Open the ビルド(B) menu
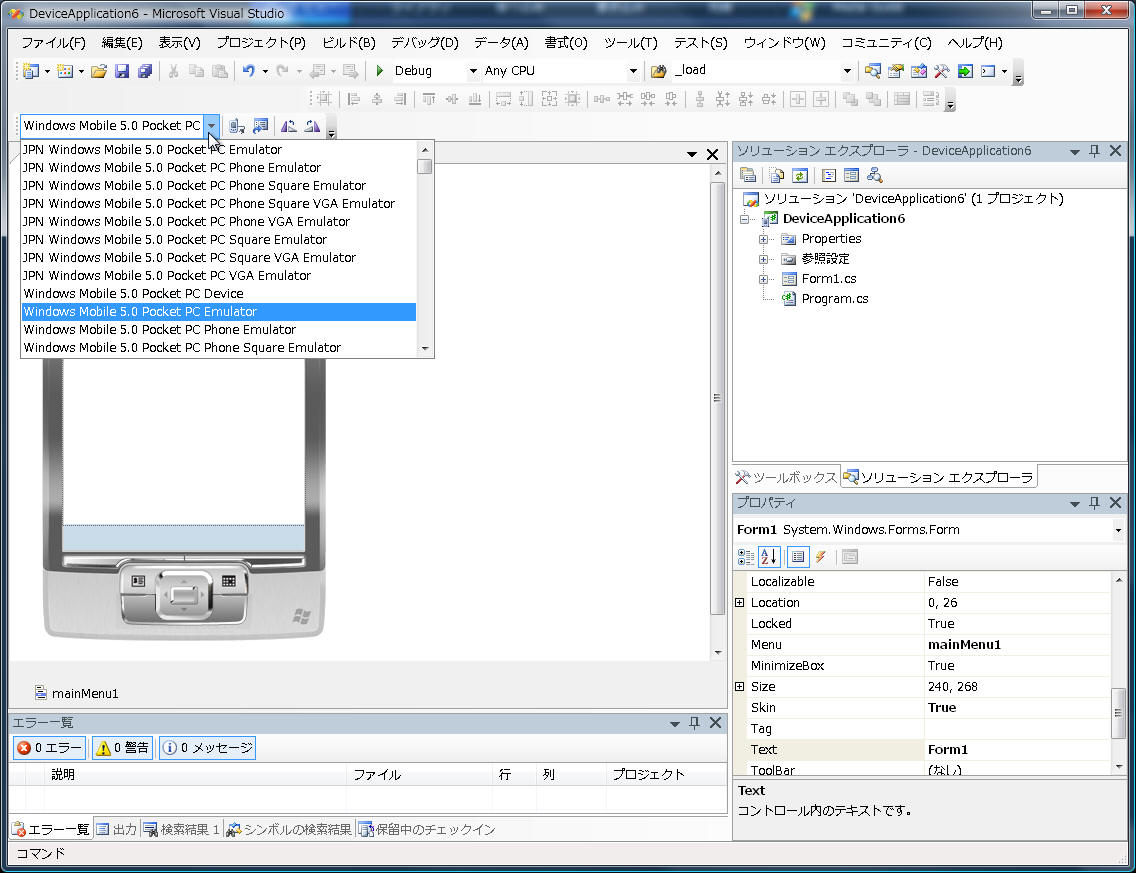The height and width of the screenshot is (873, 1136). click(x=348, y=43)
